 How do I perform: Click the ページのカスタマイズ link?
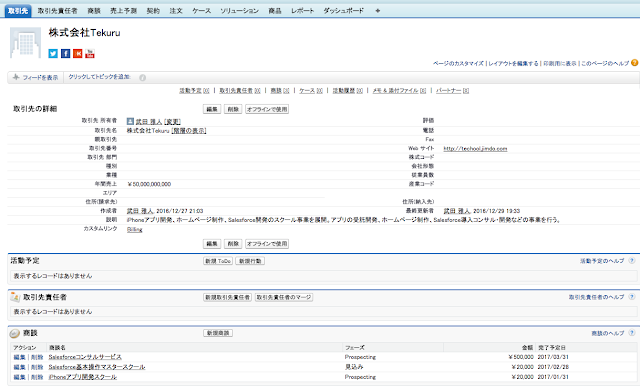(x=458, y=63)
